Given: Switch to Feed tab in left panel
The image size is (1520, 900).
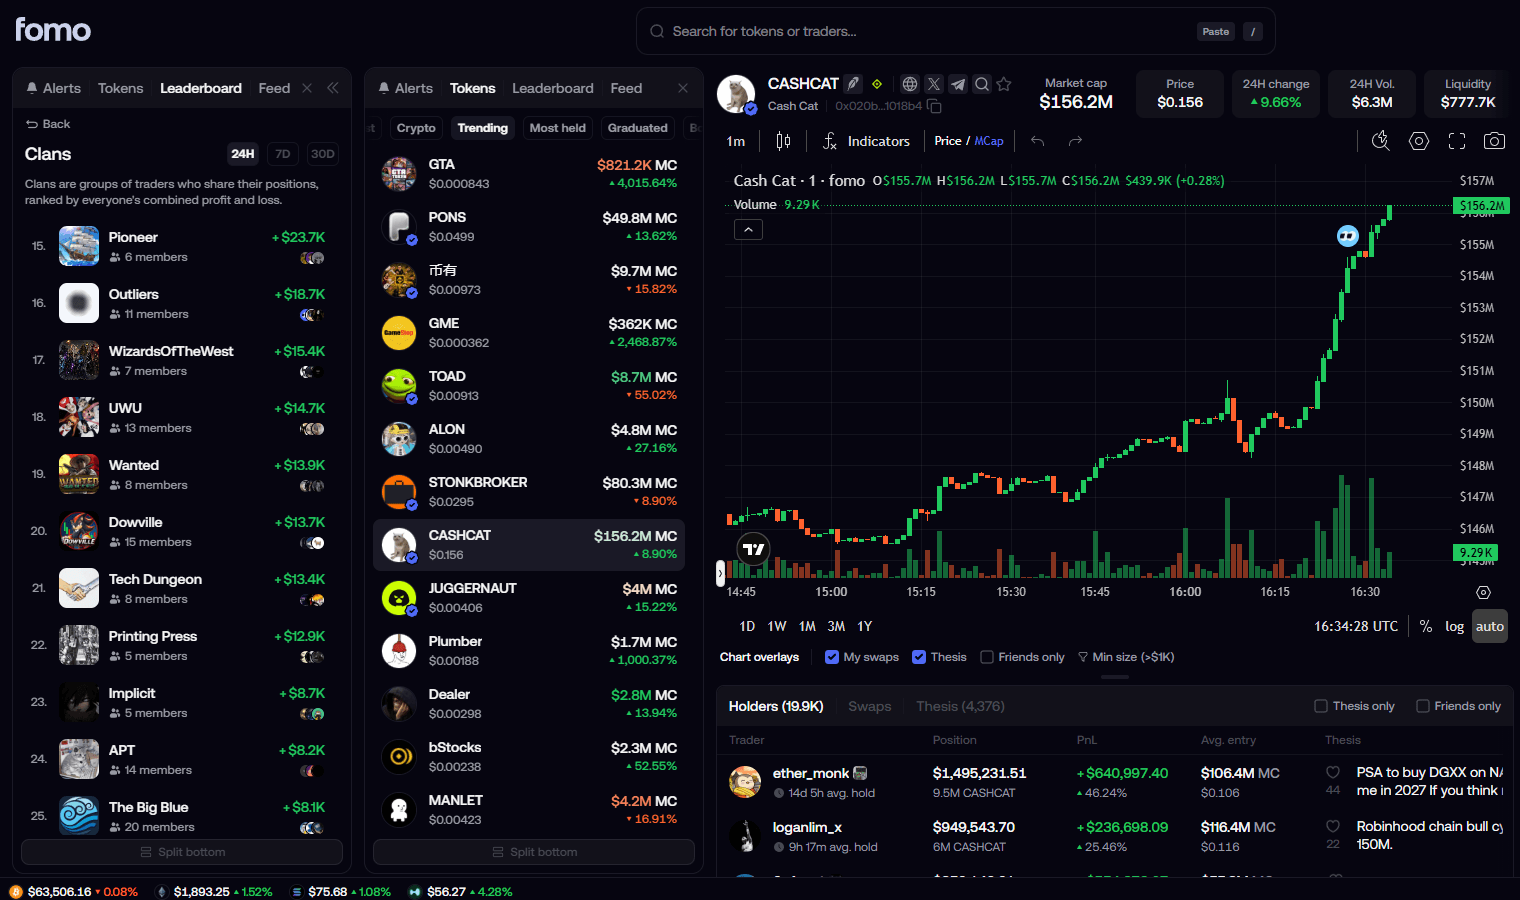Looking at the screenshot, I should pos(274,88).
